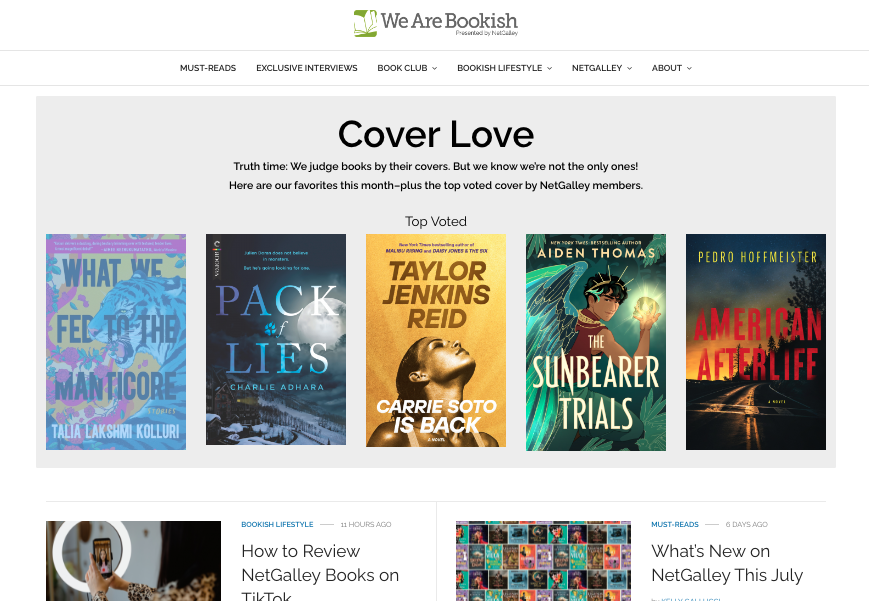This screenshot has height=601, width=869.
Task: Expand the Book Club dropdown chevron
Action: click(434, 68)
